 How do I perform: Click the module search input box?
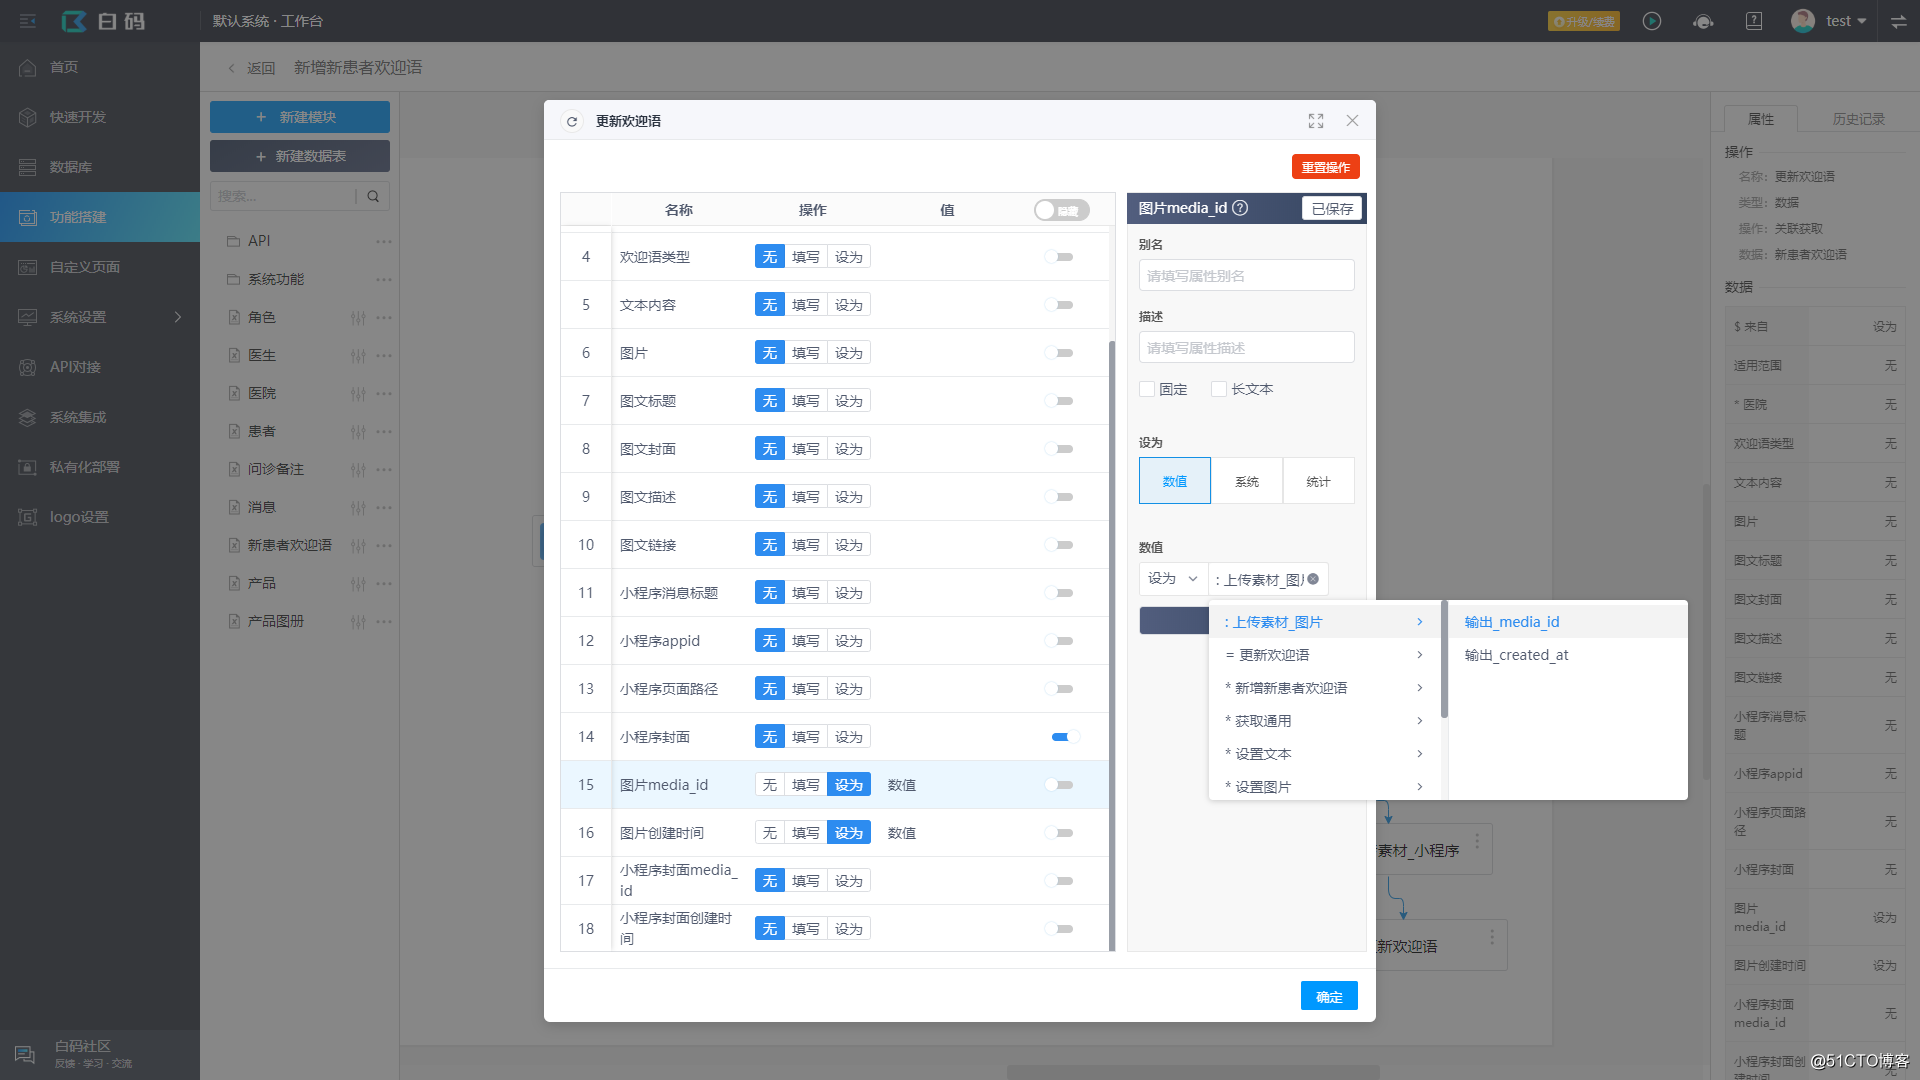(285, 196)
